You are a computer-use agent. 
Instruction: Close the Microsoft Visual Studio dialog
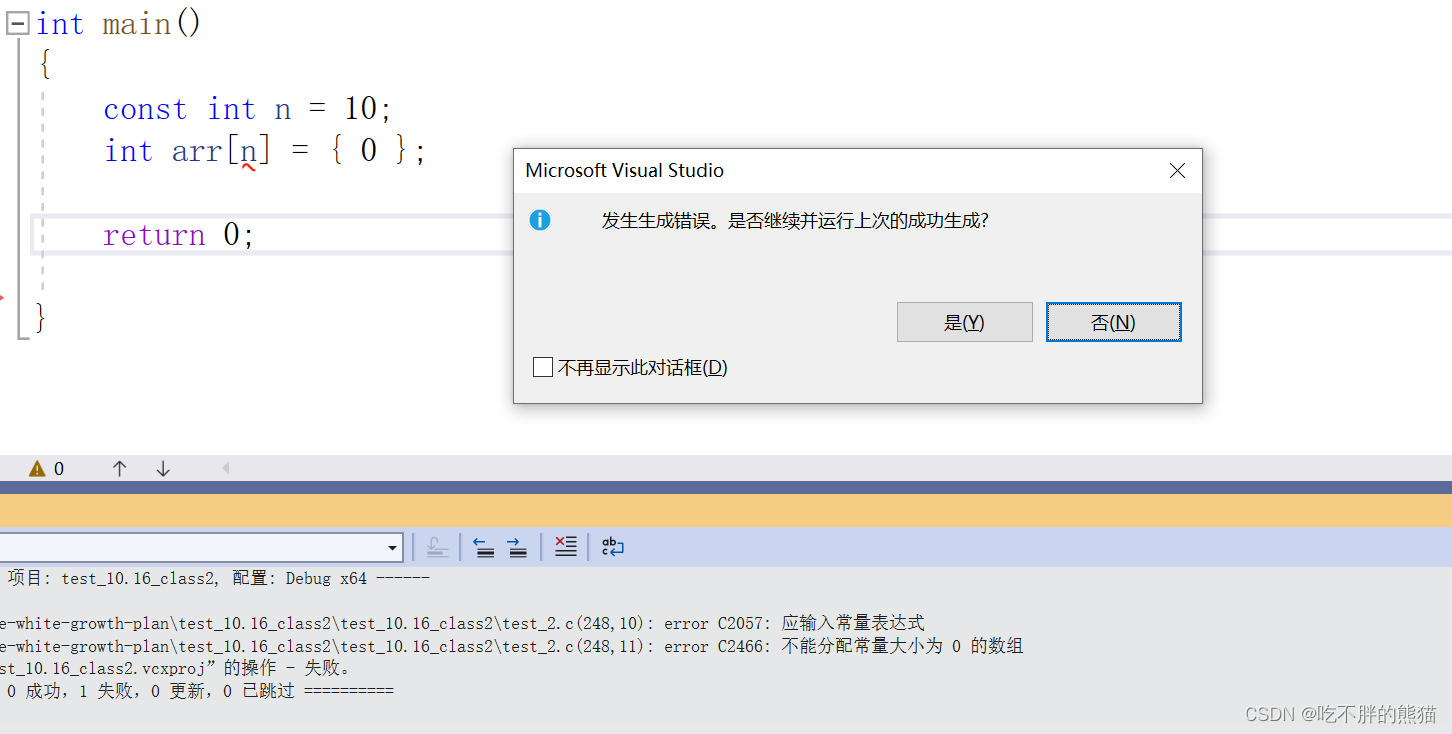(1177, 171)
